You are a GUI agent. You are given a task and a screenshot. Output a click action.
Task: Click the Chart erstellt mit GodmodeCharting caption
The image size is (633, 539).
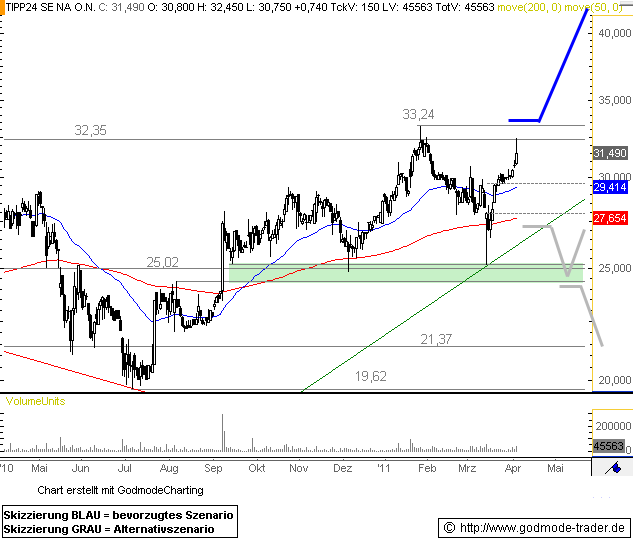click(x=120, y=490)
